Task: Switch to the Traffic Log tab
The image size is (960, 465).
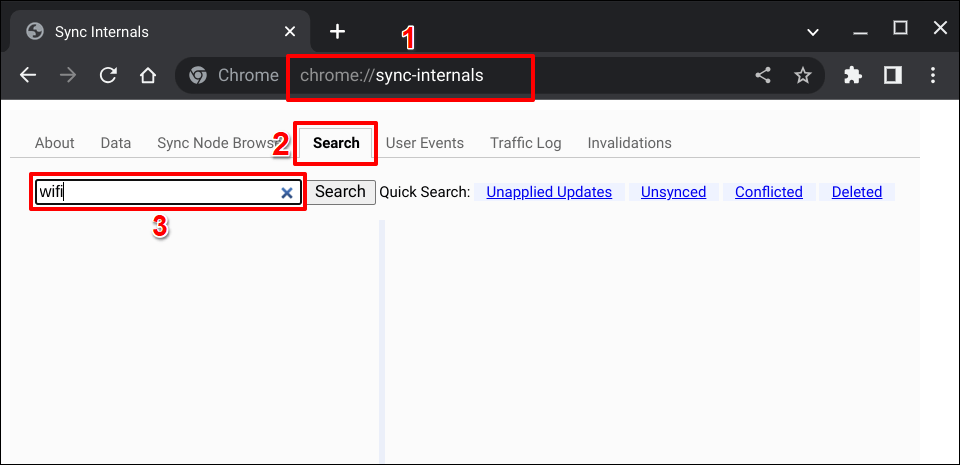Action: pyautogui.click(x=525, y=143)
